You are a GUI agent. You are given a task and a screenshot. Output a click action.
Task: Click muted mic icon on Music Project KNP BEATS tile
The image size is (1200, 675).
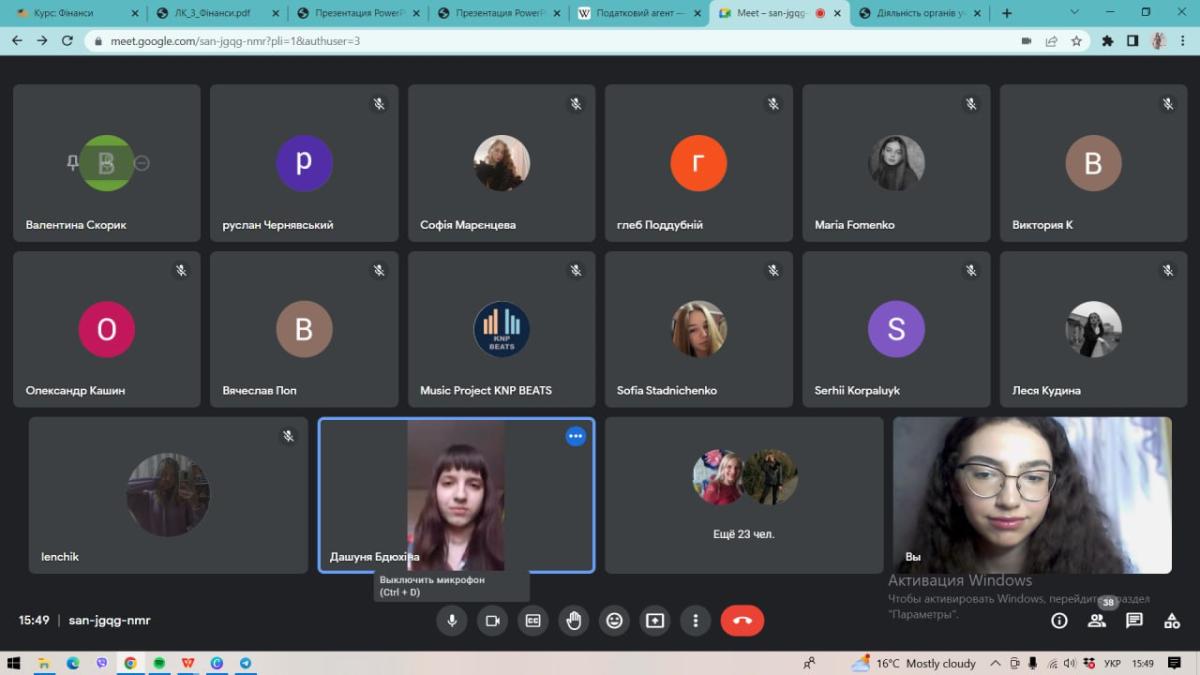[576, 270]
